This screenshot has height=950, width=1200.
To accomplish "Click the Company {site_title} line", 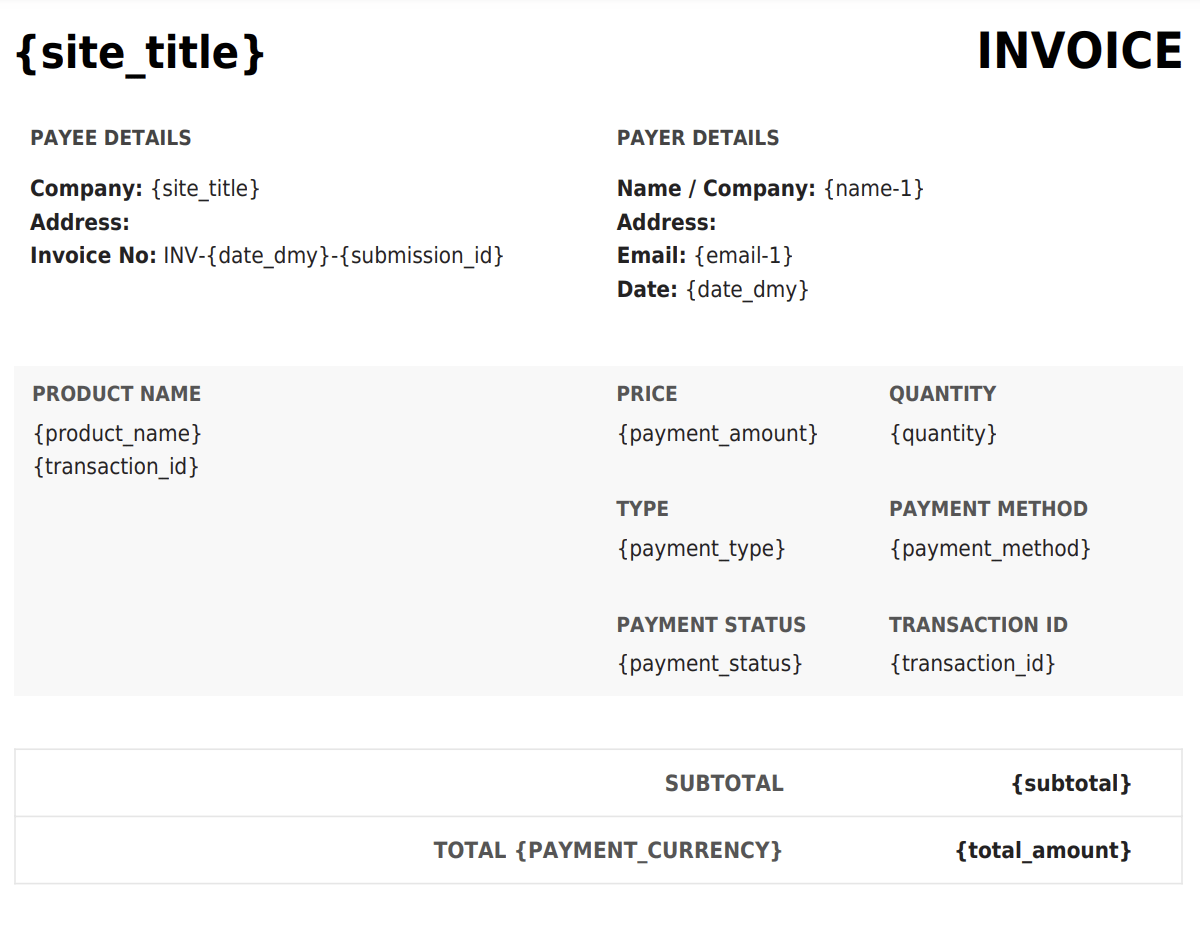I will coord(145,188).
